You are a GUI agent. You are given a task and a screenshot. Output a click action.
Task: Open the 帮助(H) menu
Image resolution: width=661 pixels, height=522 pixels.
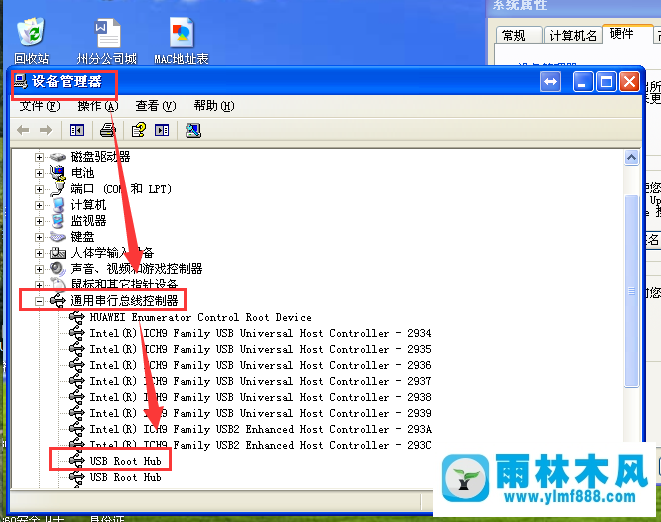tap(214, 106)
